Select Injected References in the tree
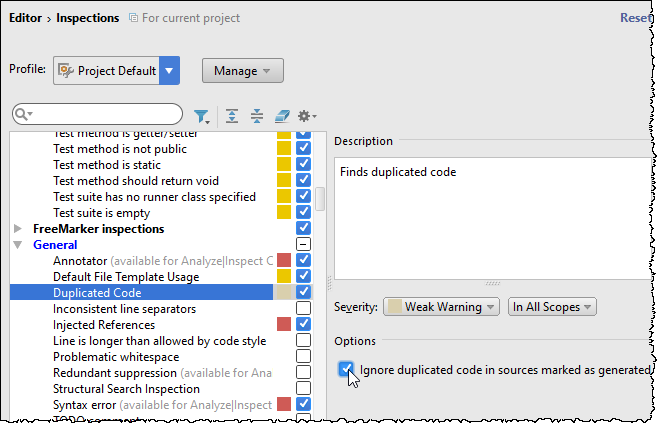The width and height of the screenshot is (657, 426). 104,325
